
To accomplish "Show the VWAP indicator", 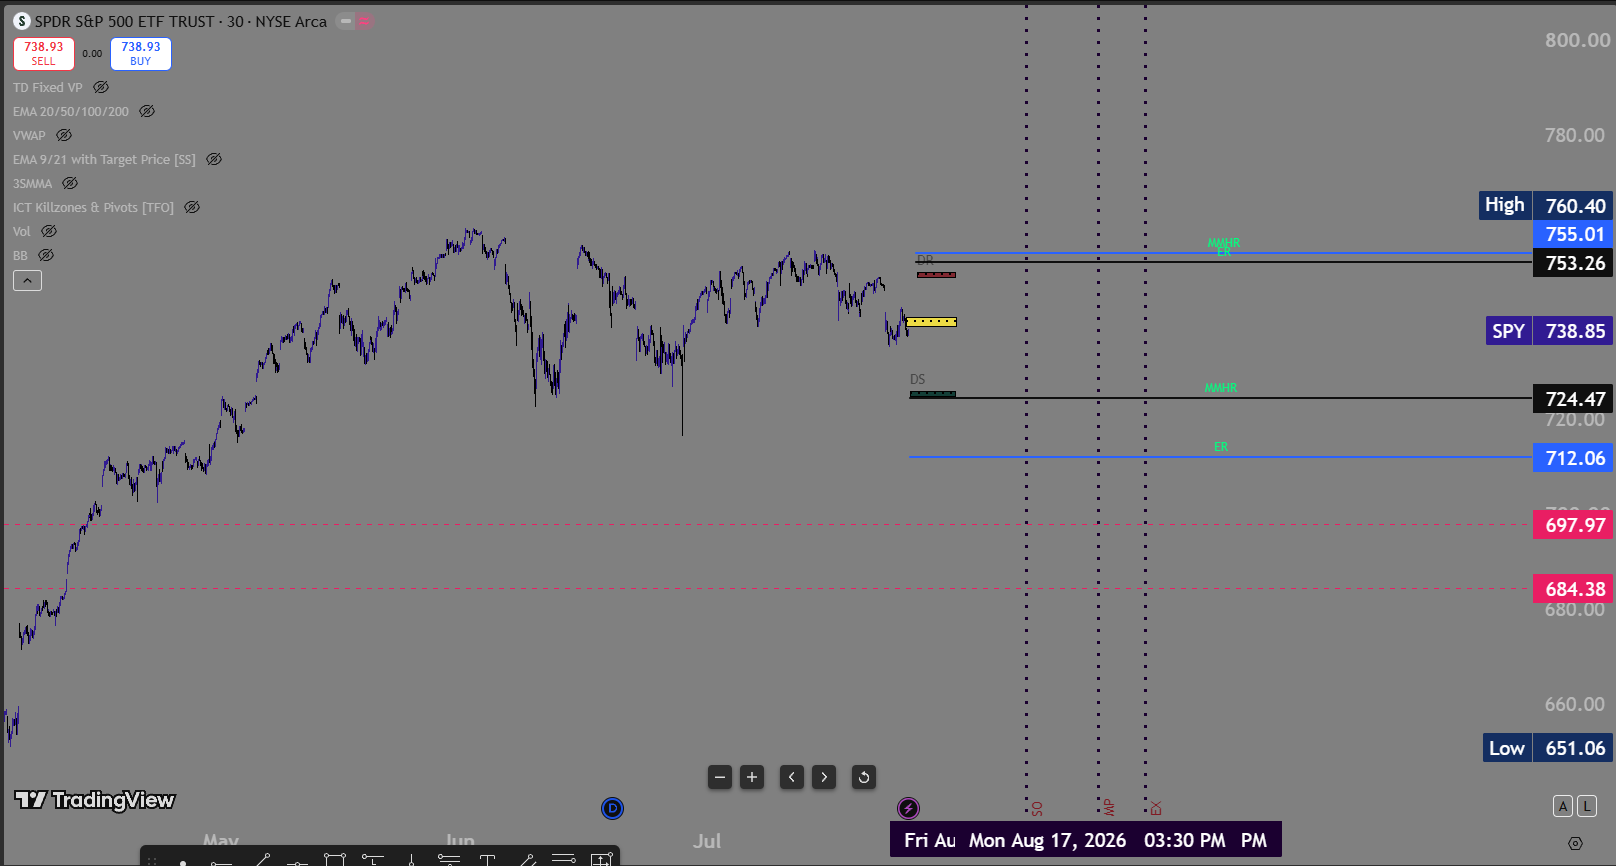I will (x=64, y=135).
